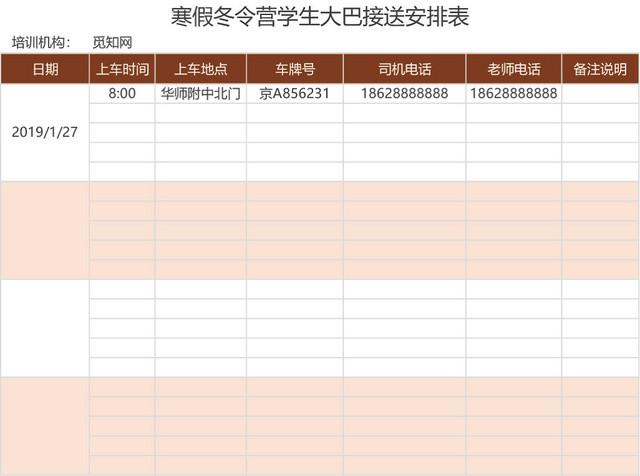Select the 备注说明 column header

click(x=600, y=69)
